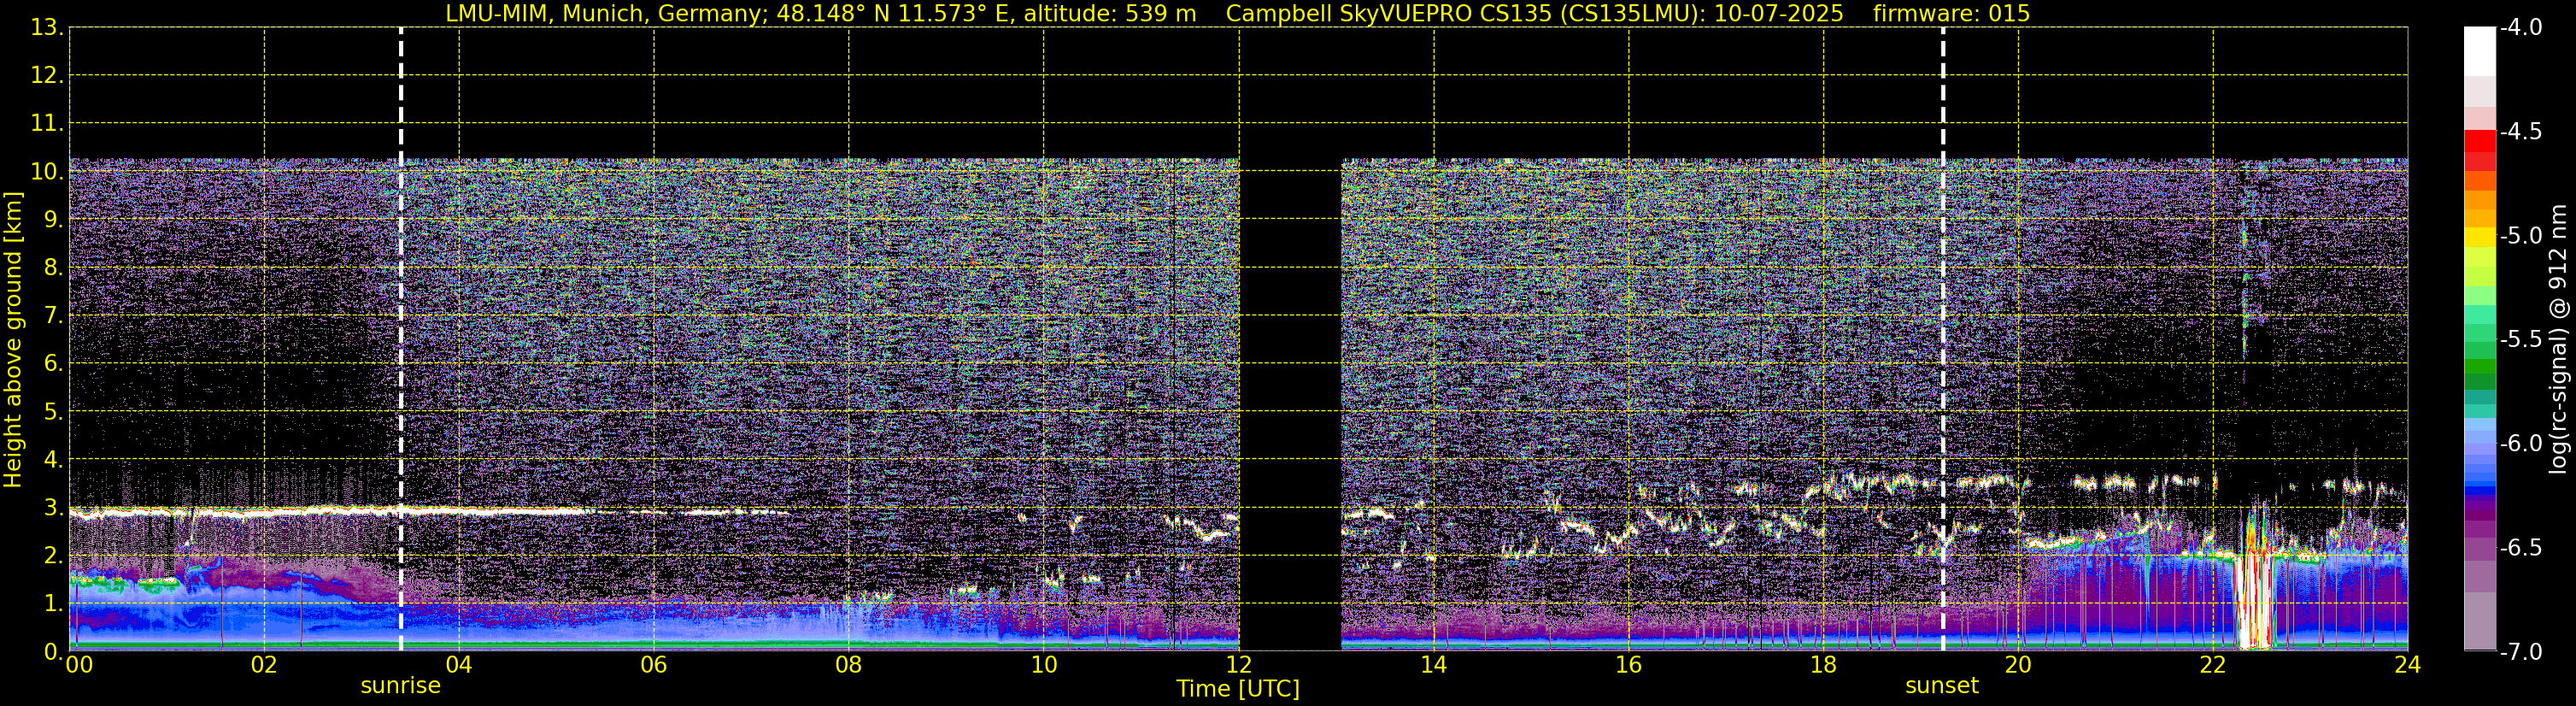
Task: Click the "22" tick label on the time axis
Action: click(2213, 665)
